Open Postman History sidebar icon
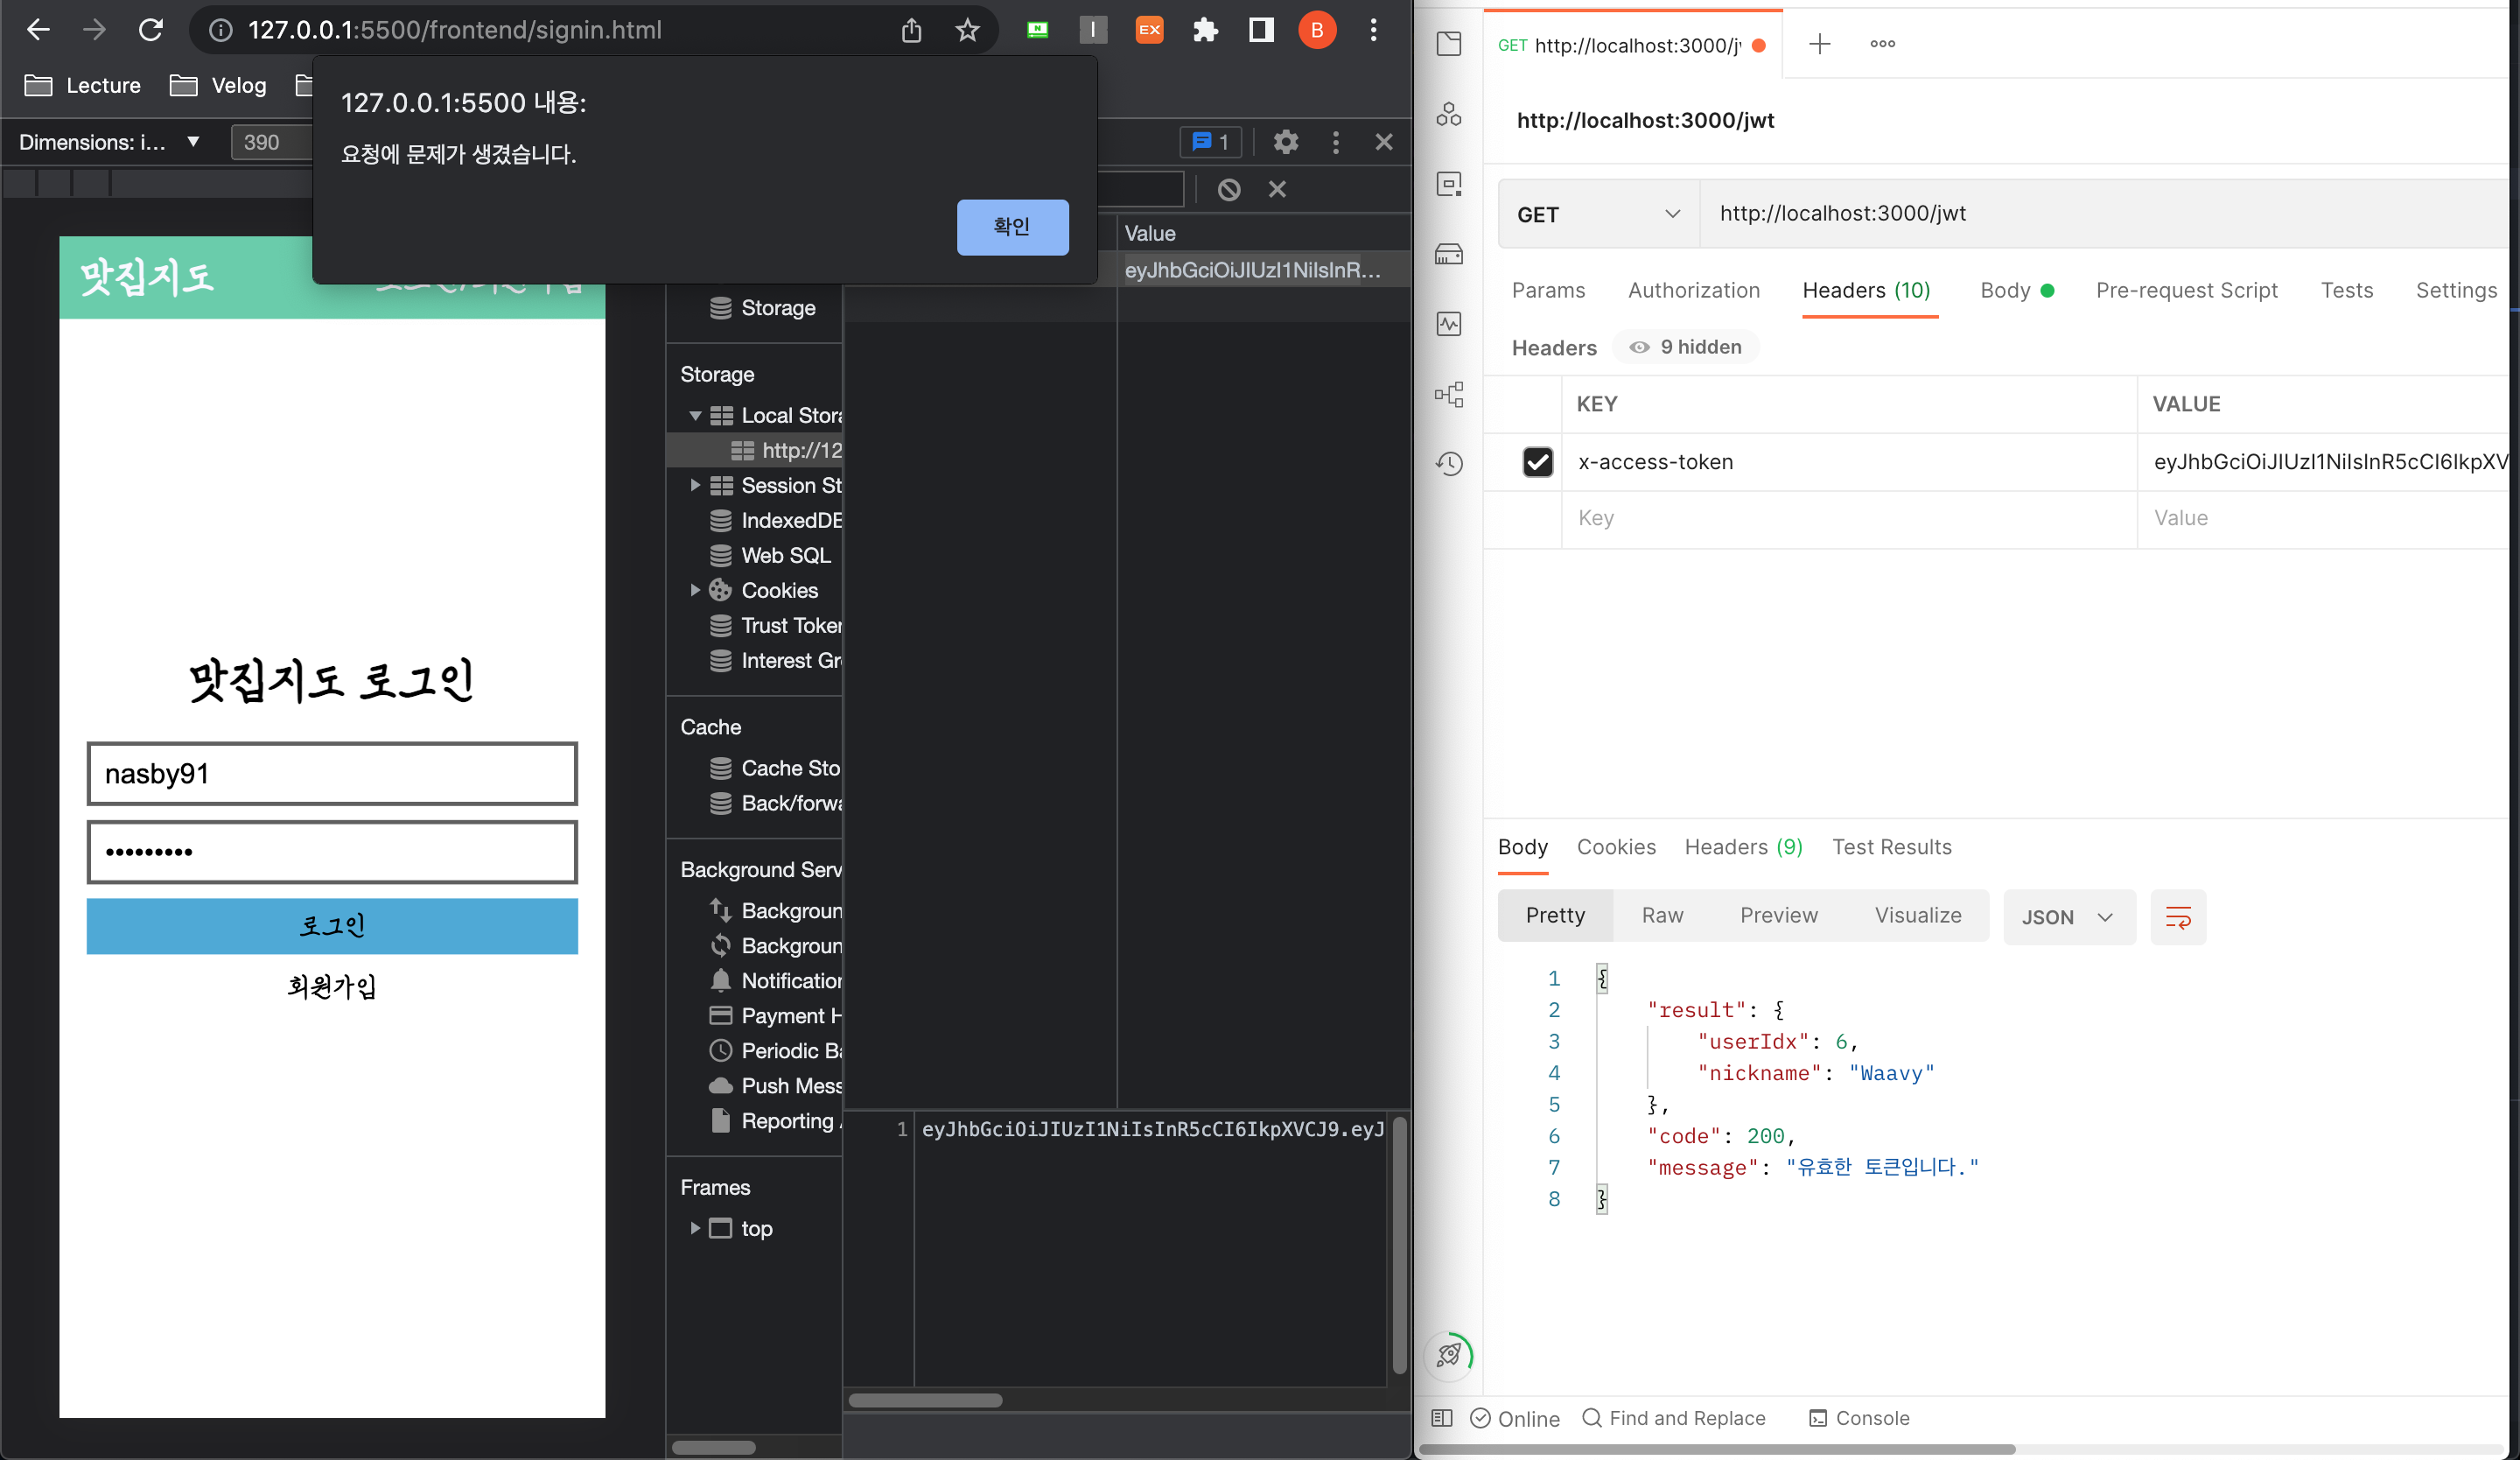This screenshot has width=2520, height=1460. (x=1449, y=463)
